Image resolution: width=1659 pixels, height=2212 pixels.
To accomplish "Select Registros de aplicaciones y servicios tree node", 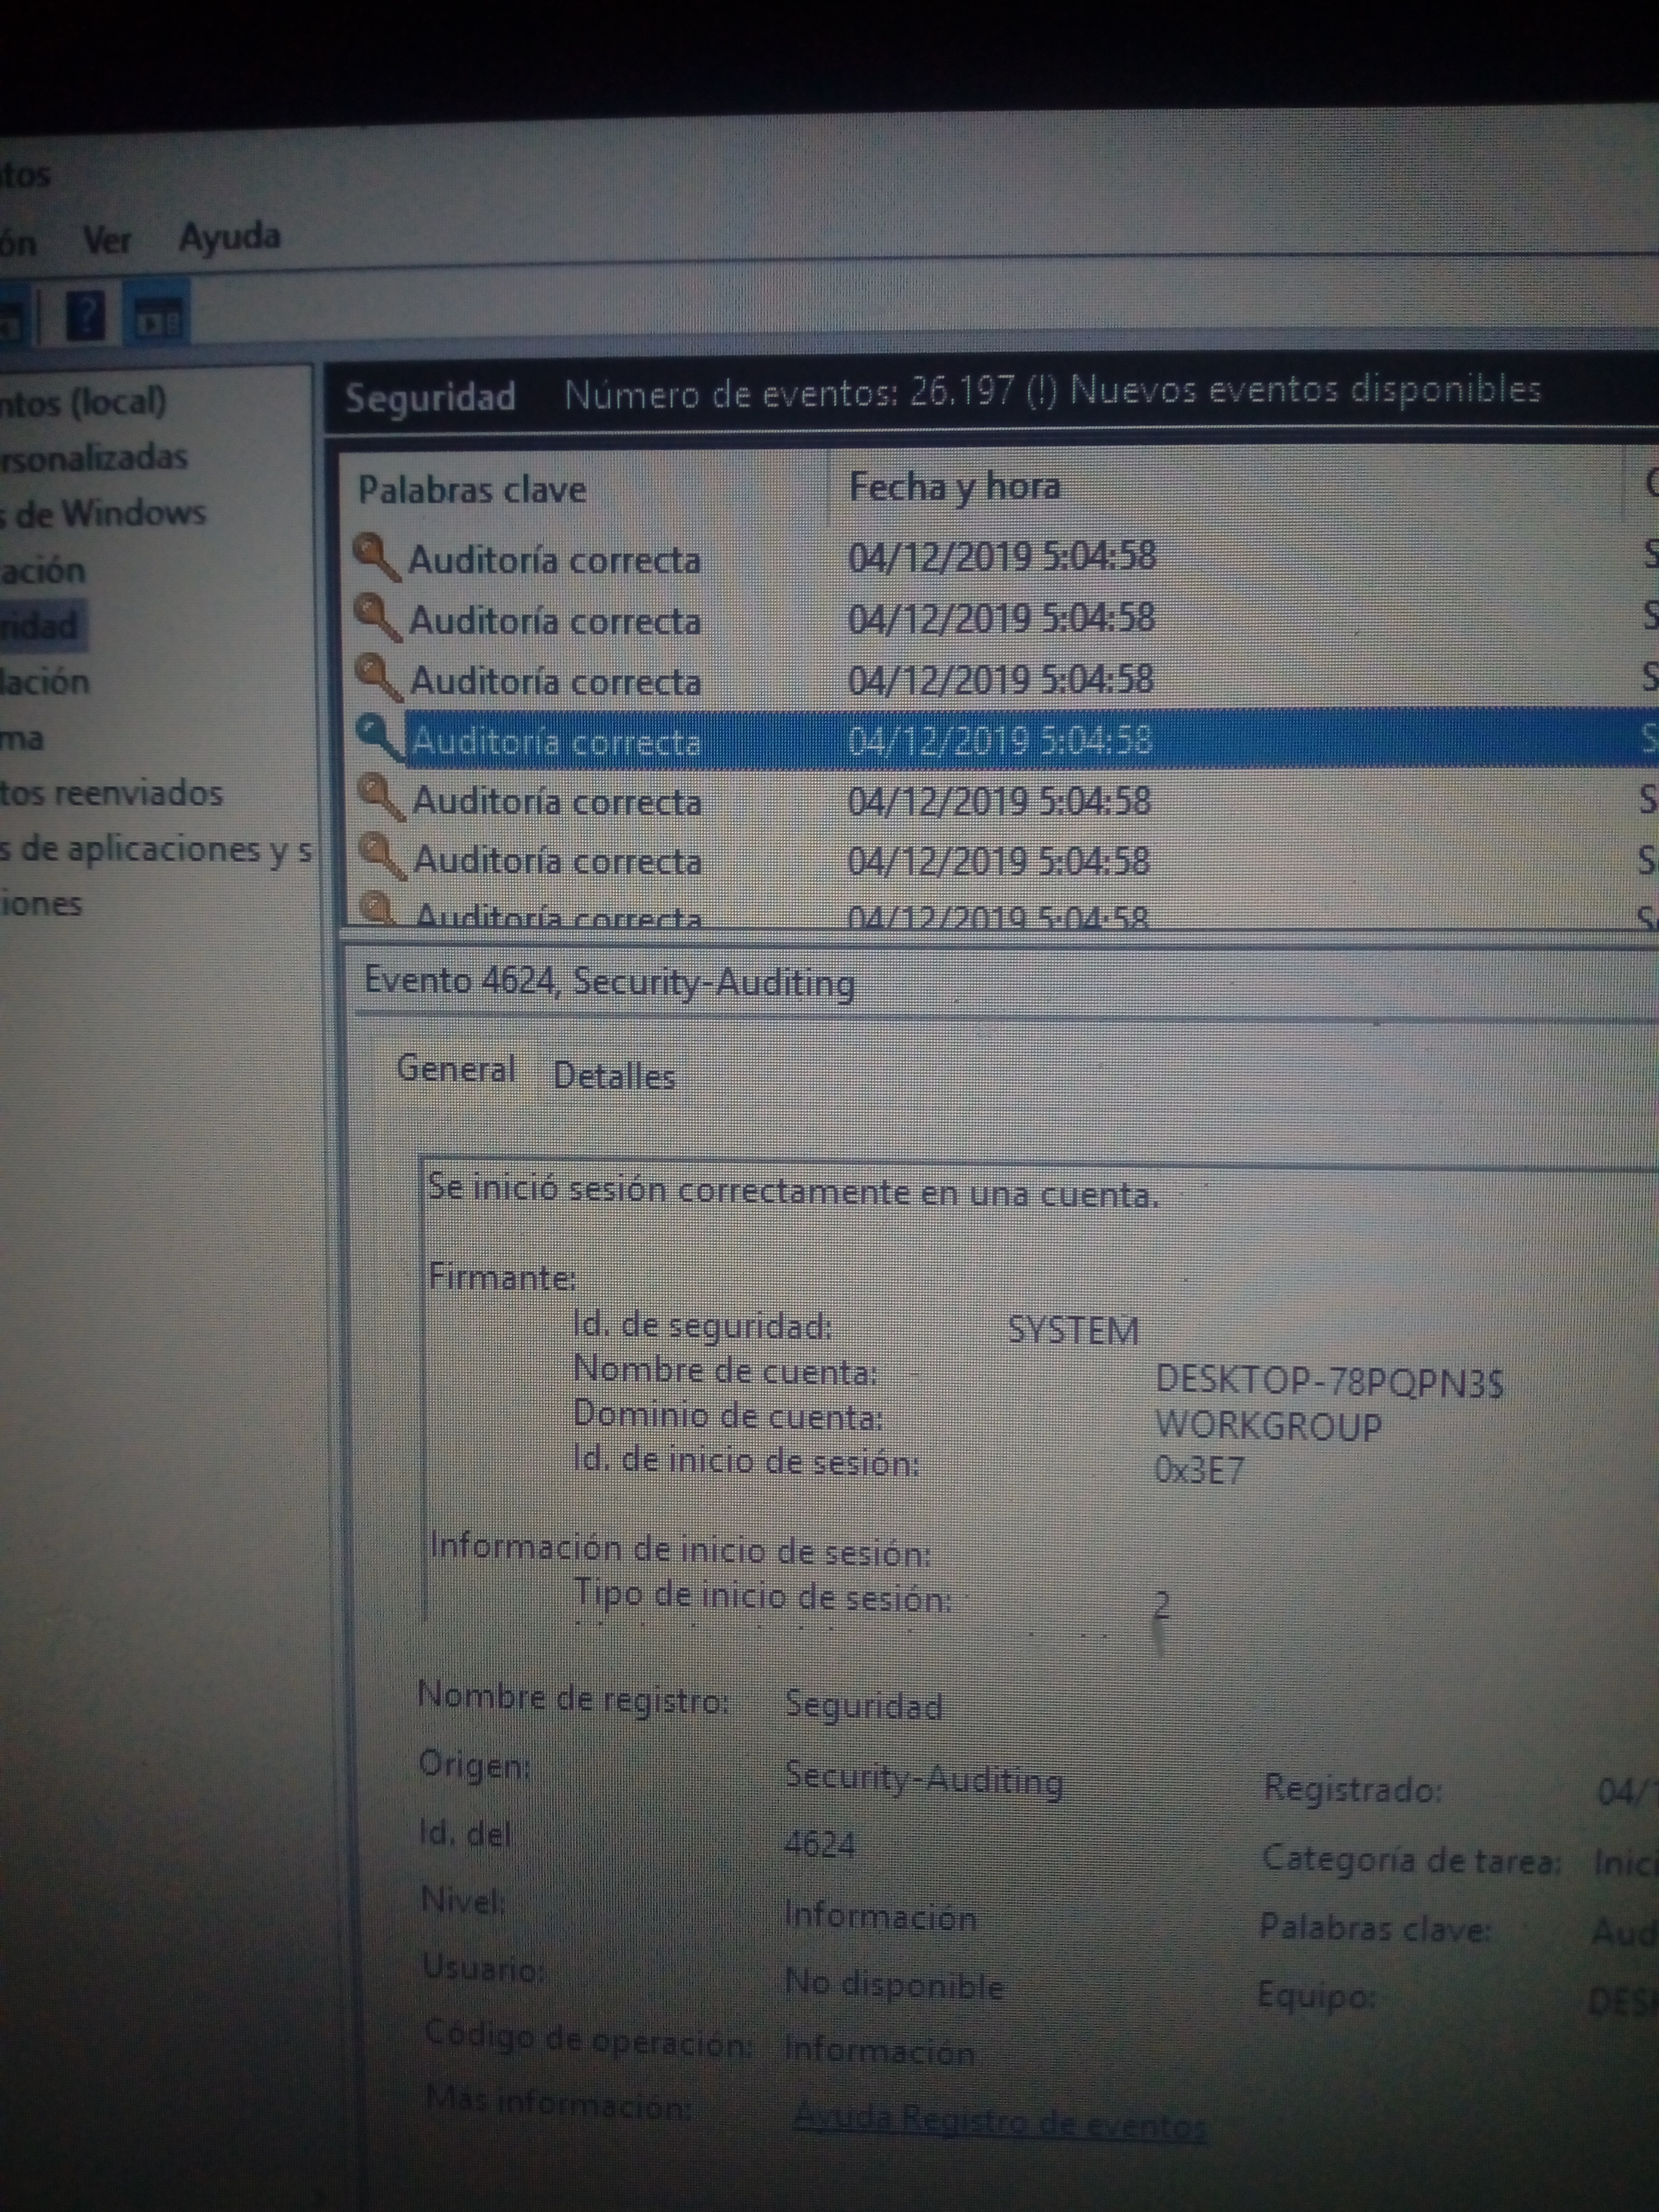I will pyautogui.click(x=154, y=850).
